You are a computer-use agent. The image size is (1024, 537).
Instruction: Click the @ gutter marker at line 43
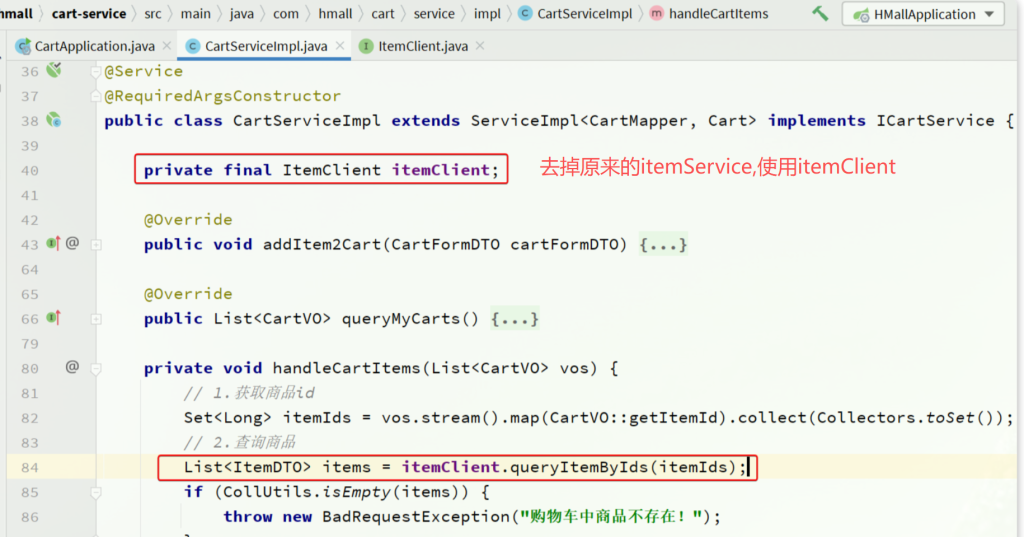pyautogui.click(x=72, y=243)
